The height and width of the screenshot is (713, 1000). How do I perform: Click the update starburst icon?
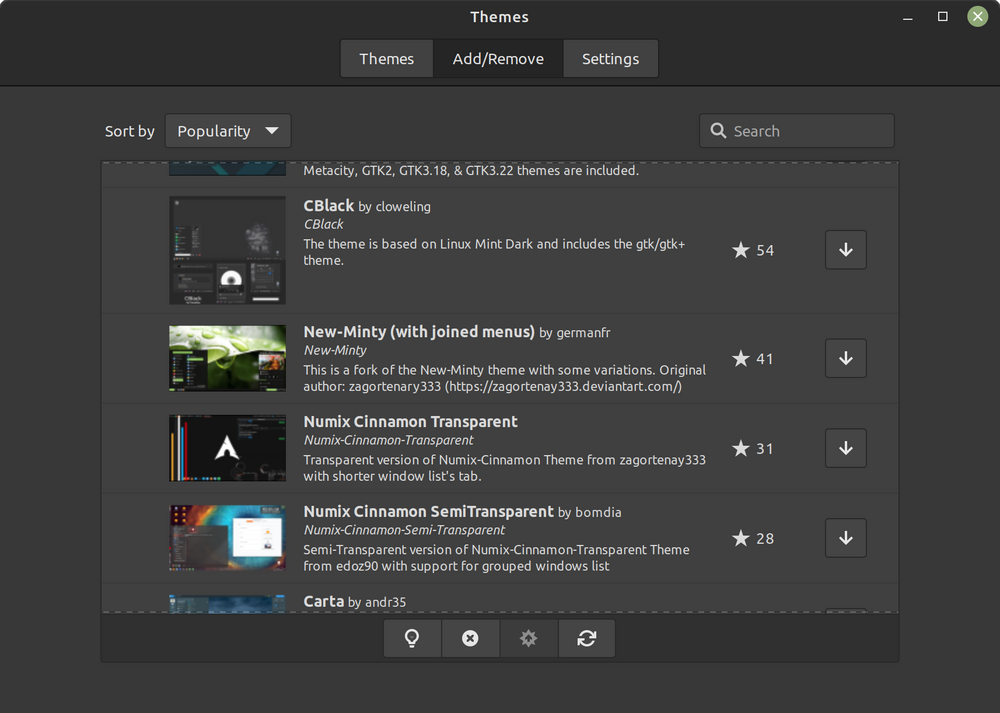528,638
